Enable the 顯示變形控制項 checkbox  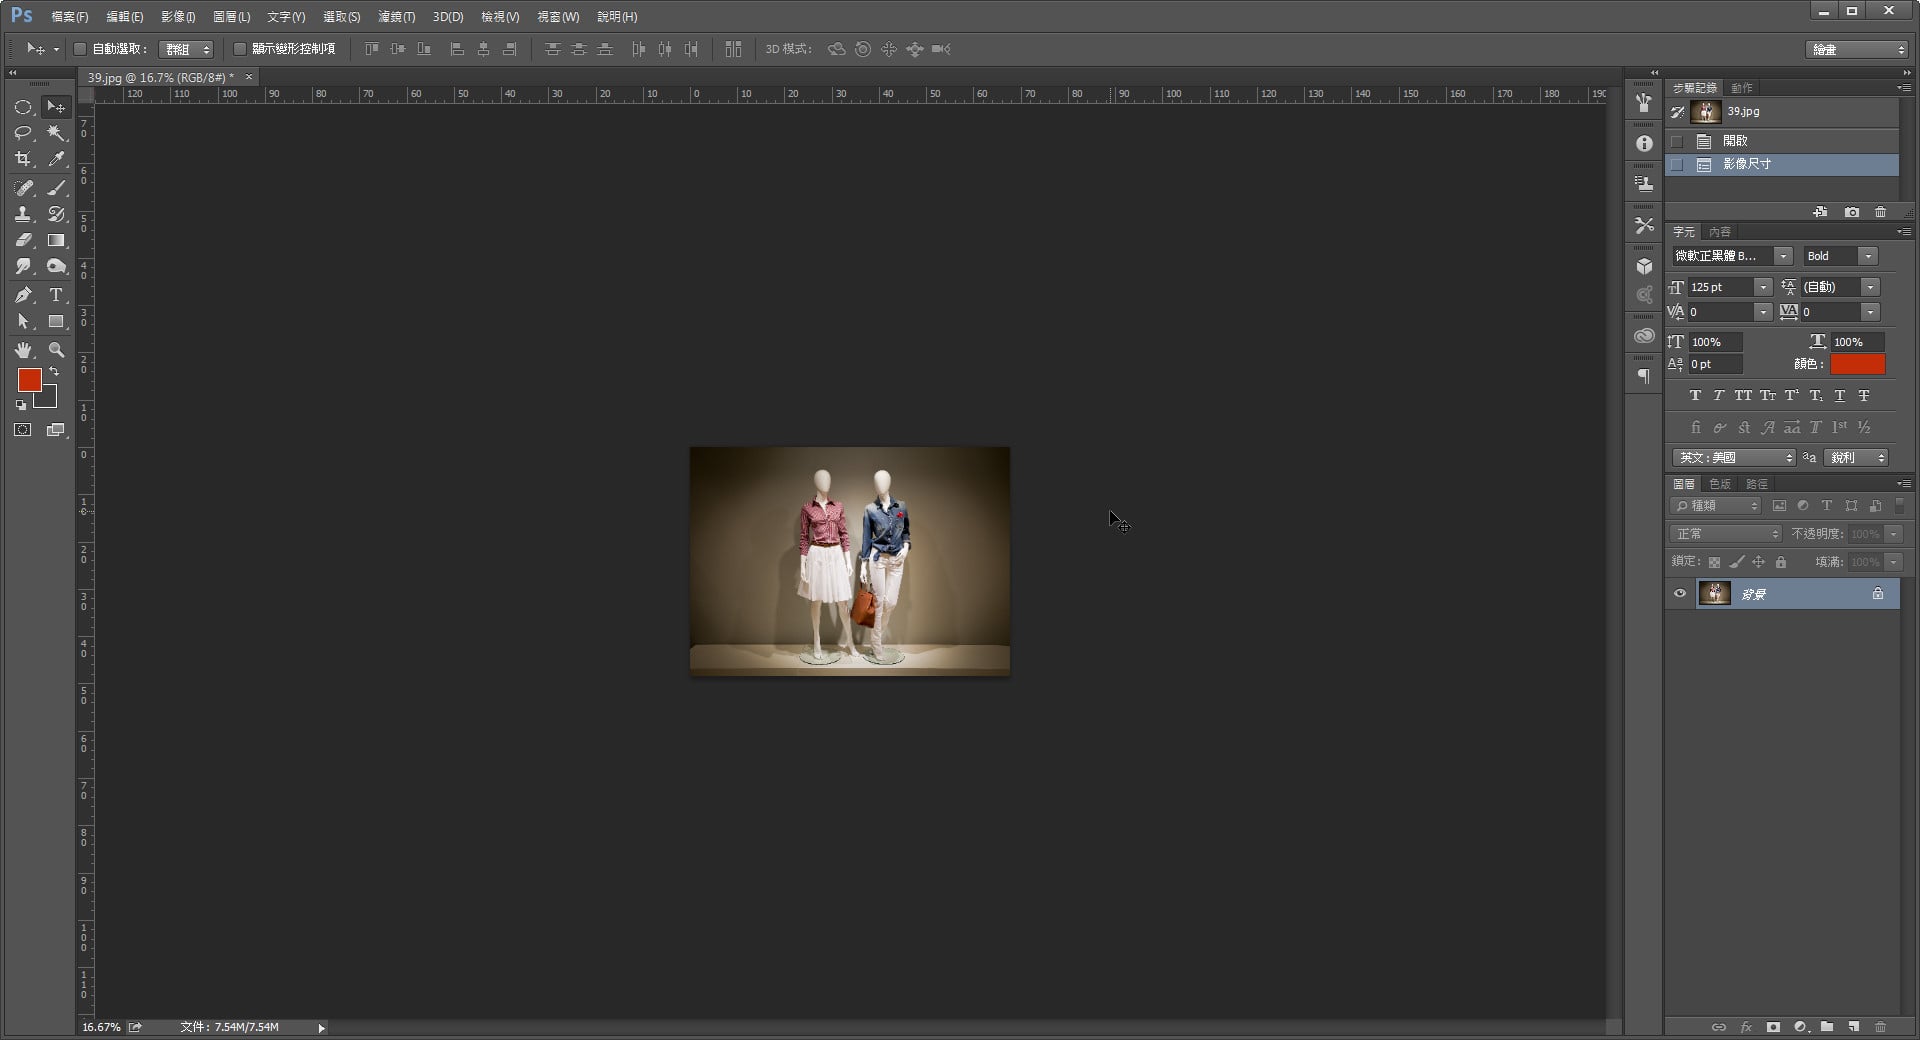[240, 49]
